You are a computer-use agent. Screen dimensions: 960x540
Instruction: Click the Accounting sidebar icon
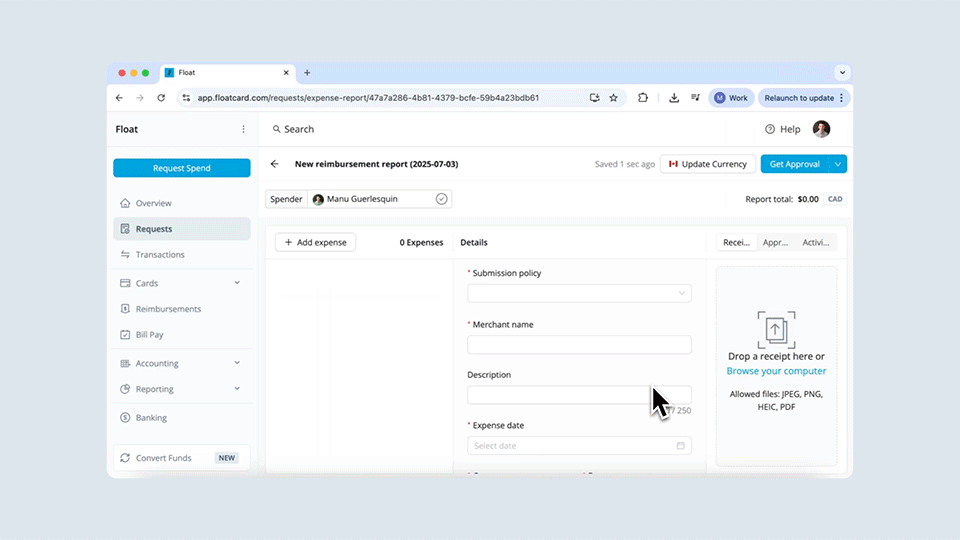click(x=125, y=363)
